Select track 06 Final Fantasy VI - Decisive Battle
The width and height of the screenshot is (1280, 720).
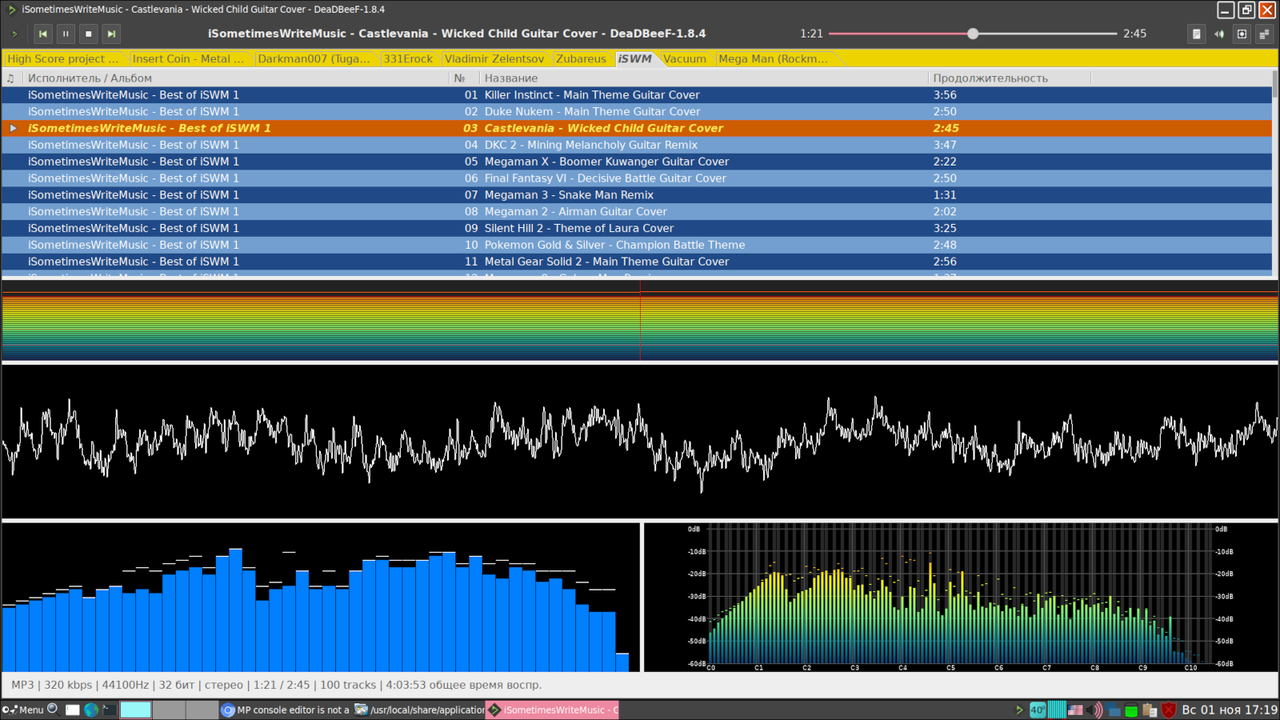point(637,178)
